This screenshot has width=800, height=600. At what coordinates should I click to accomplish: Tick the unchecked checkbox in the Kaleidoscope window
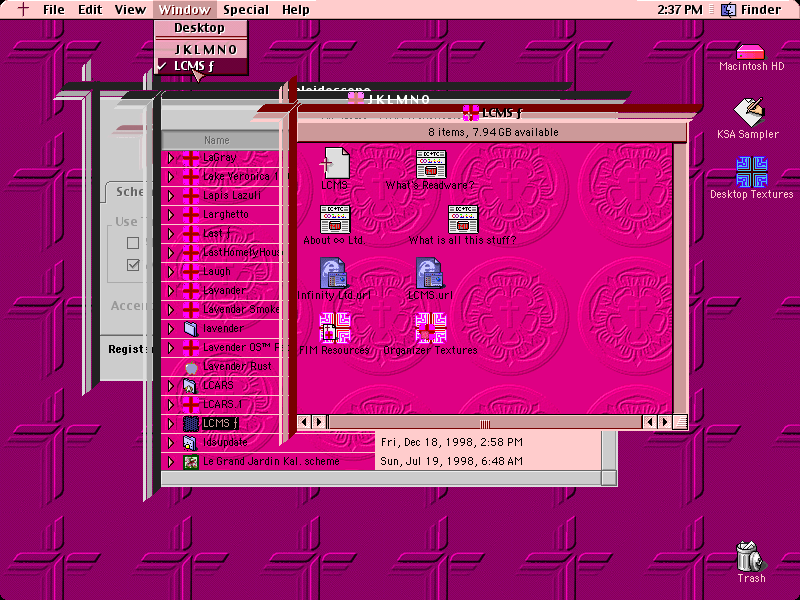(133, 243)
